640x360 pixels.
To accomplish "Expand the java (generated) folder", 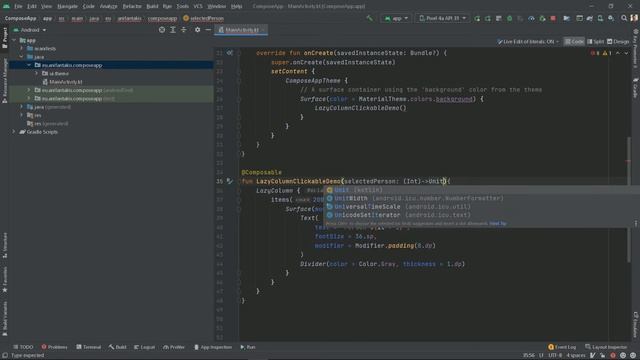I will click(22, 107).
